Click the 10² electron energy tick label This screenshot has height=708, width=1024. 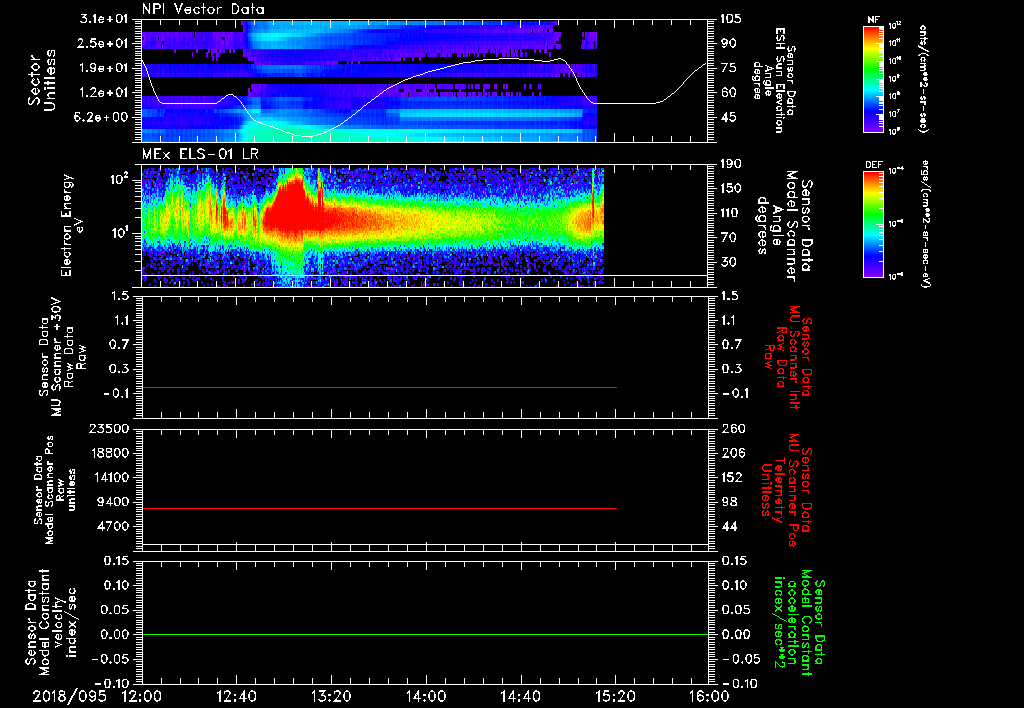pos(121,180)
